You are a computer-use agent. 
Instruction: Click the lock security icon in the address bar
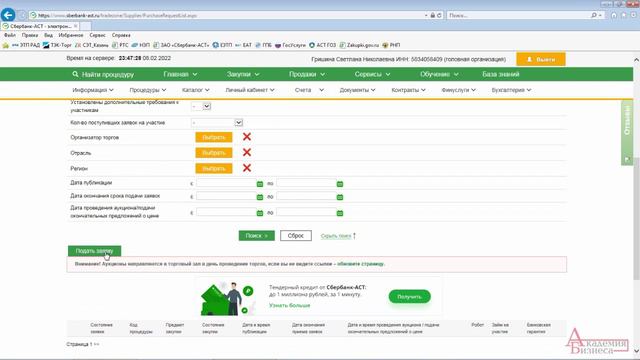tap(433, 15)
